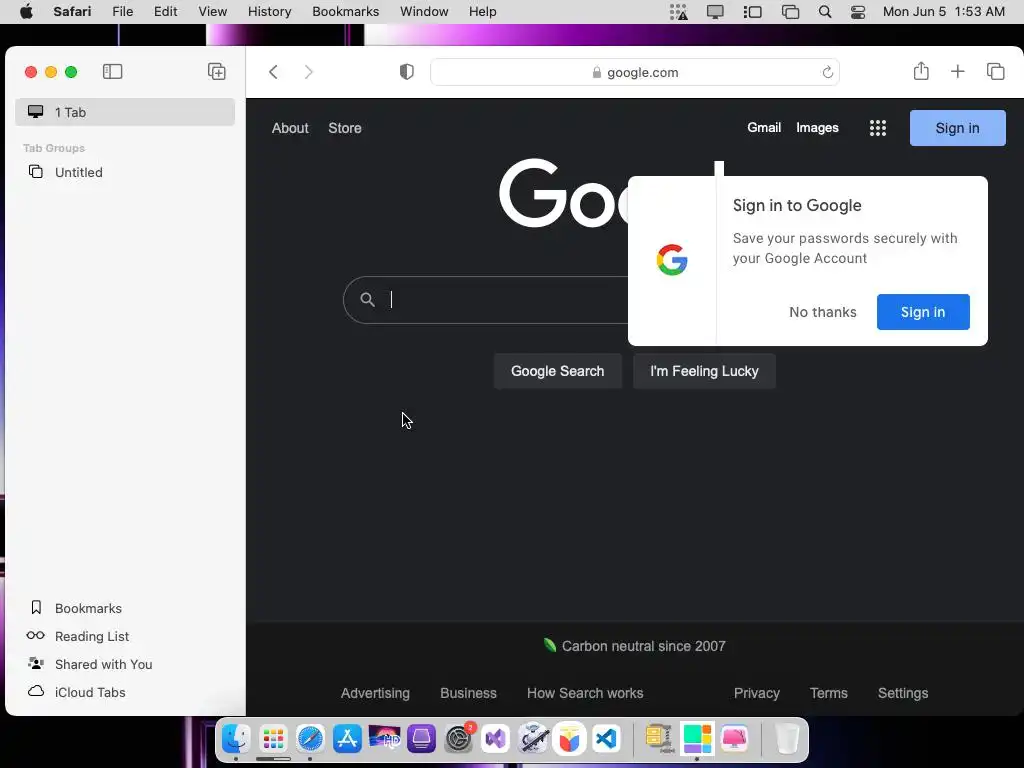Click the About link

(x=290, y=128)
